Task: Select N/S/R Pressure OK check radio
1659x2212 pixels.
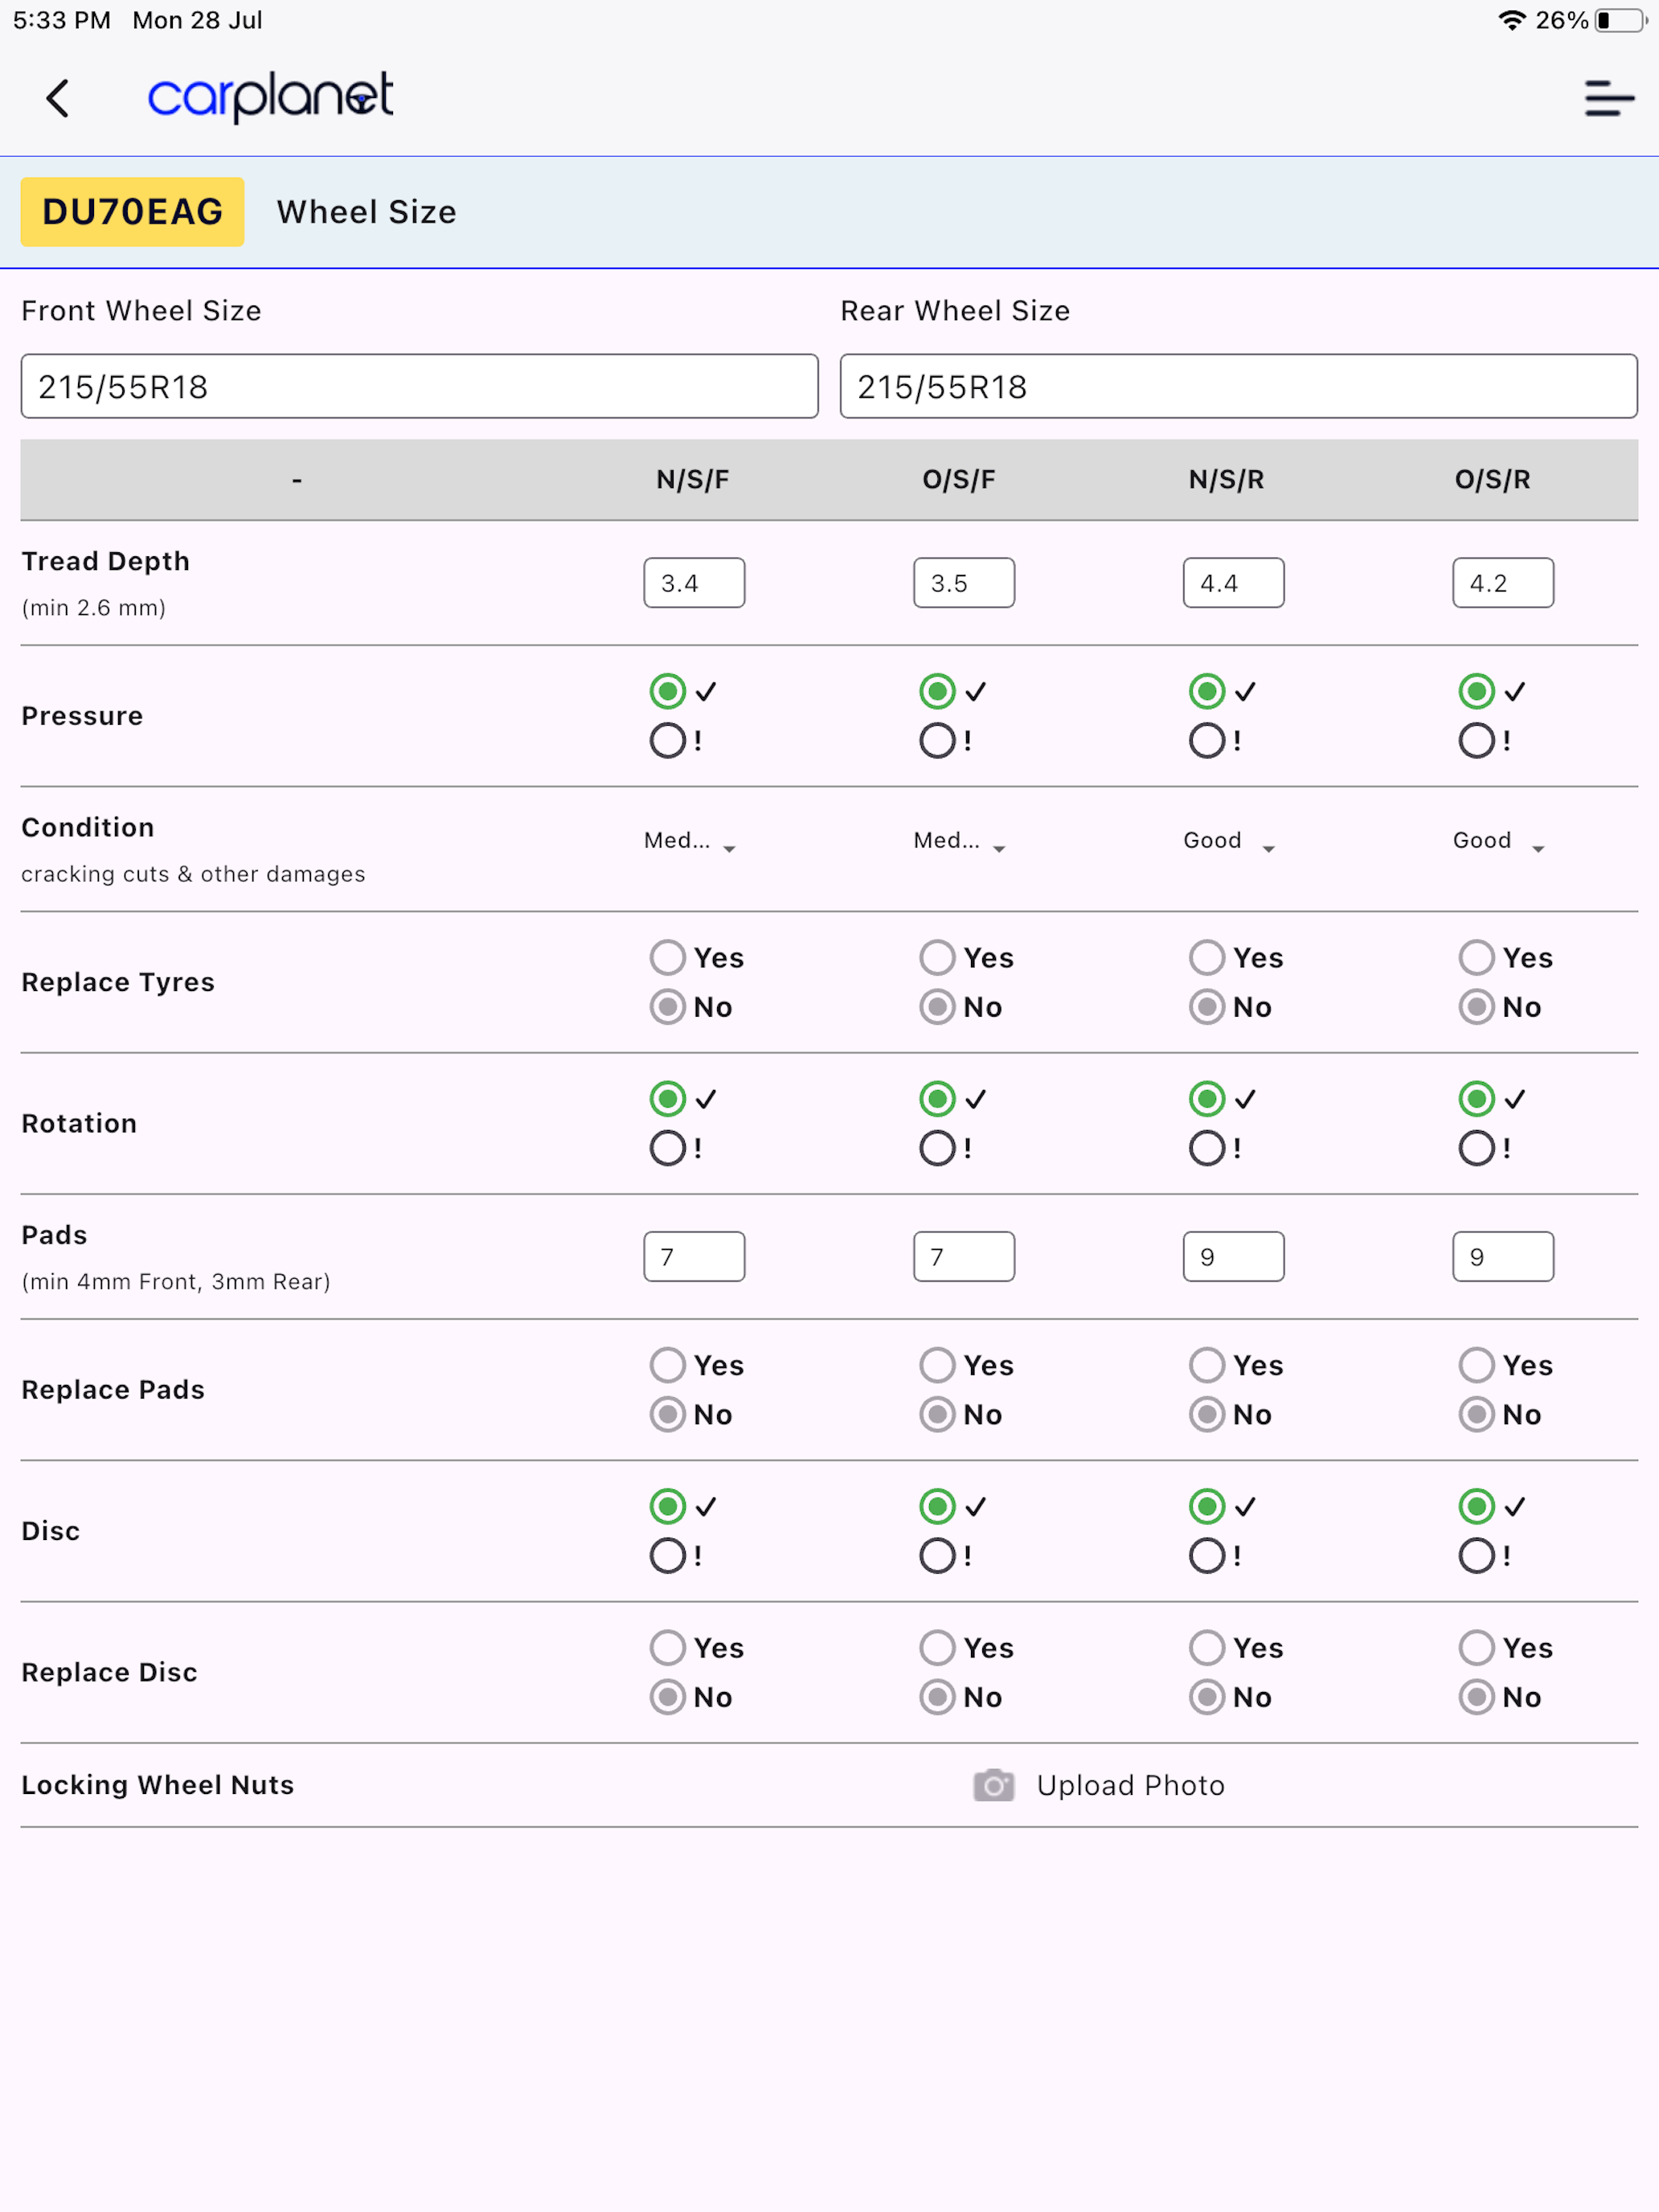Action: coord(1206,691)
